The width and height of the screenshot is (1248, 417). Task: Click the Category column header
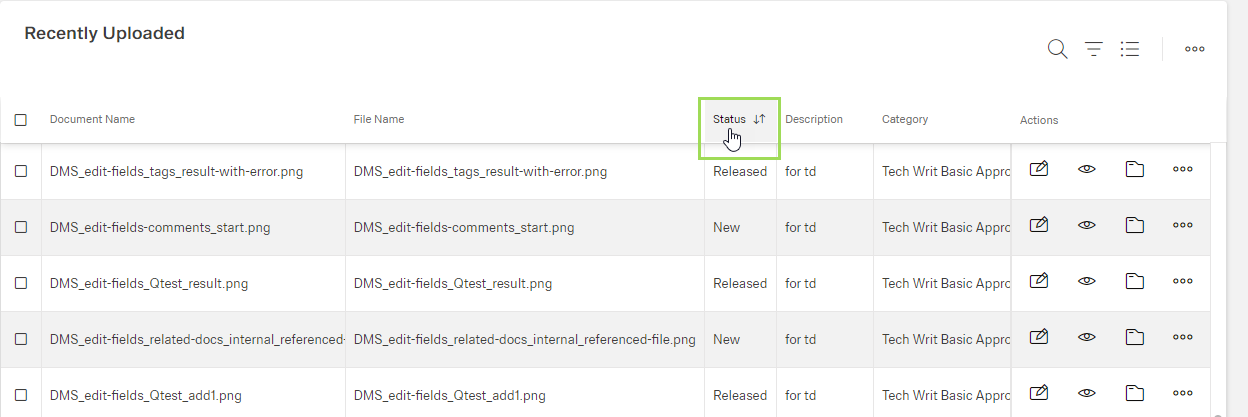tap(905, 119)
